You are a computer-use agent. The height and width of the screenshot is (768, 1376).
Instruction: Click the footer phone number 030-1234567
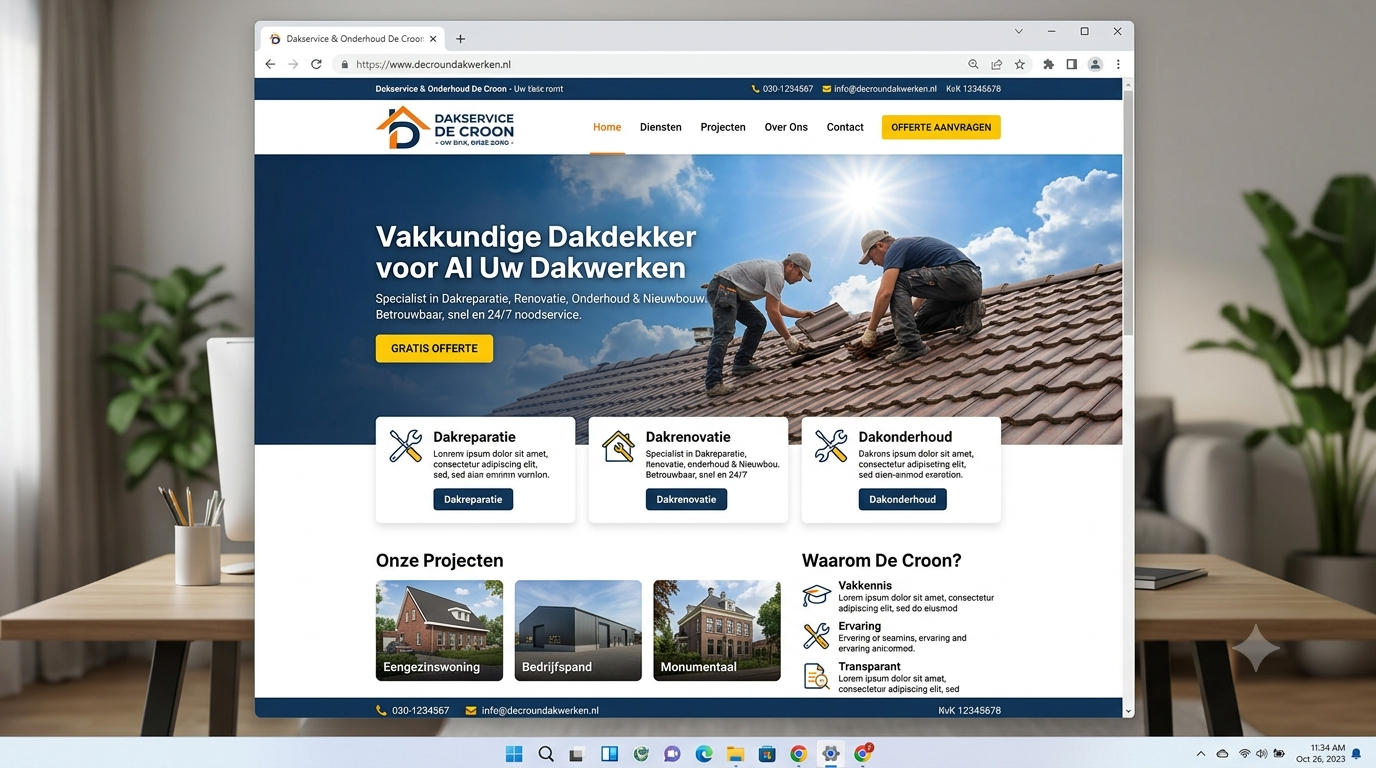tap(421, 710)
